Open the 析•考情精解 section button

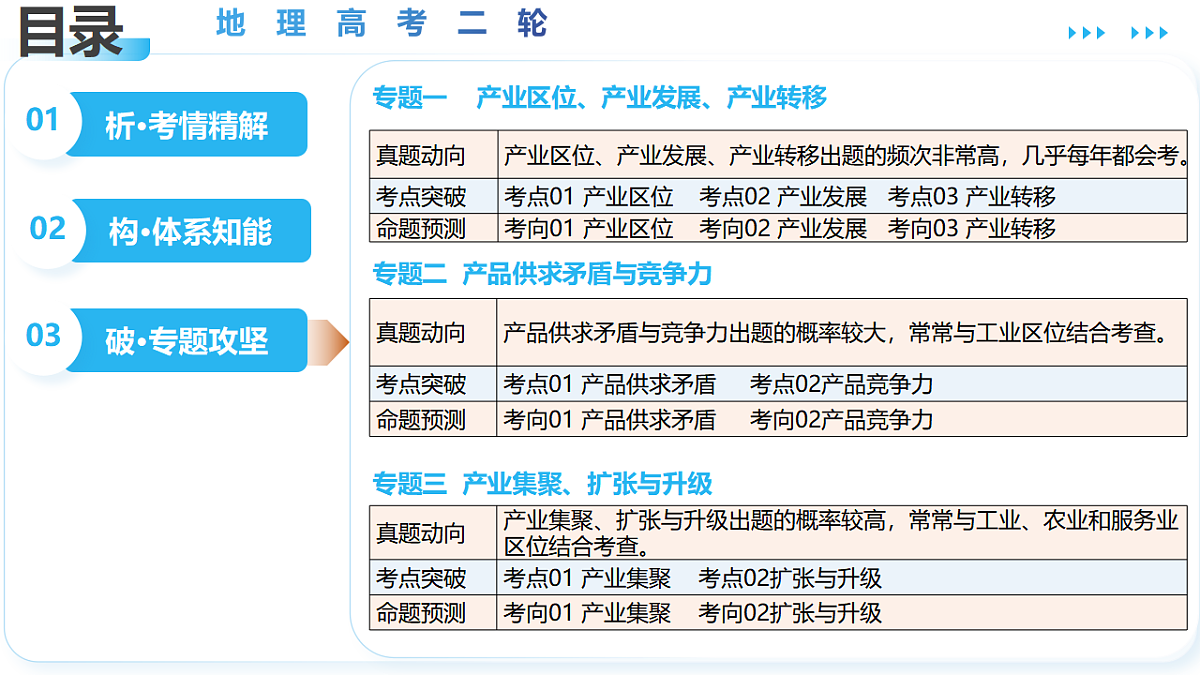[x=187, y=125]
